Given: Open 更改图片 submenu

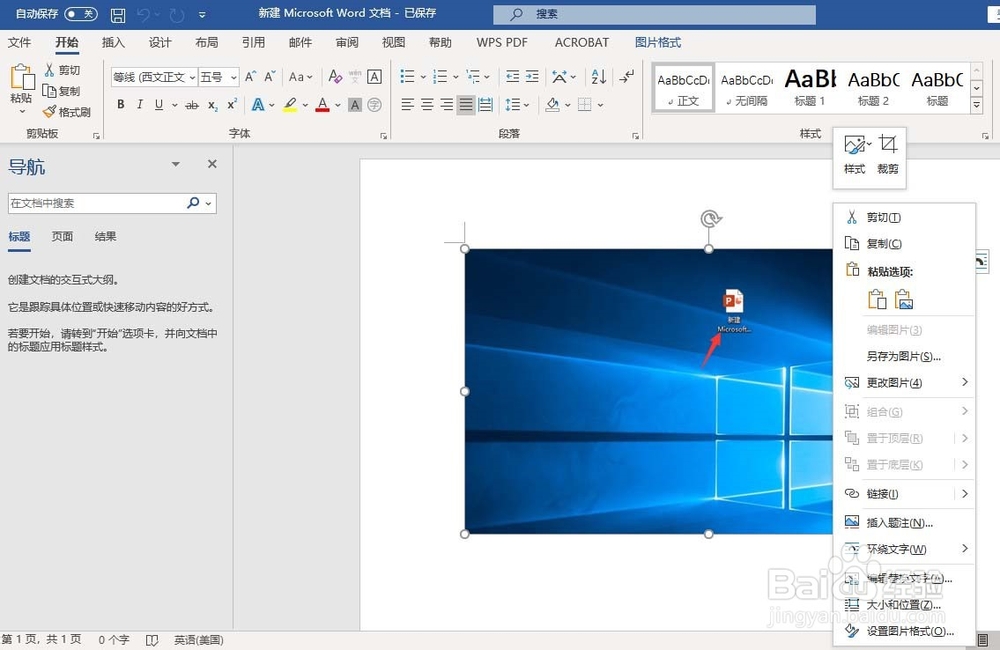Looking at the screenshot, I should coord(904,383).
